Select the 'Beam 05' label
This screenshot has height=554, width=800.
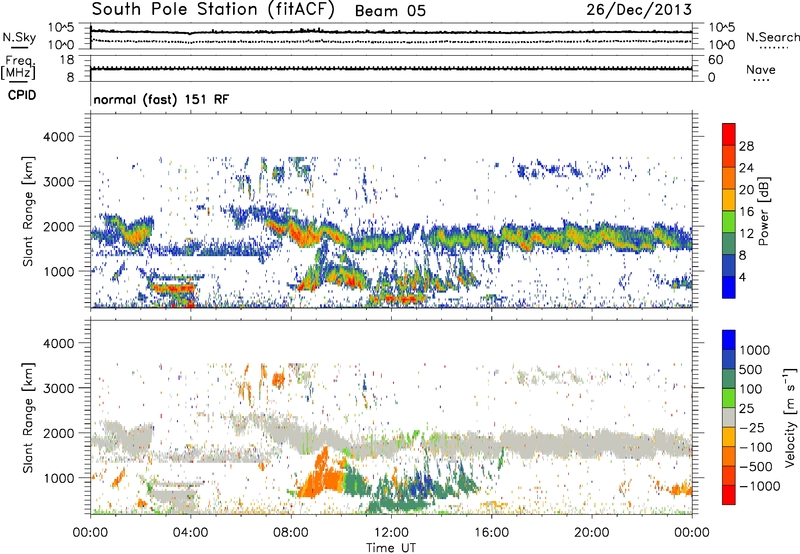click(x=390, y=11)
